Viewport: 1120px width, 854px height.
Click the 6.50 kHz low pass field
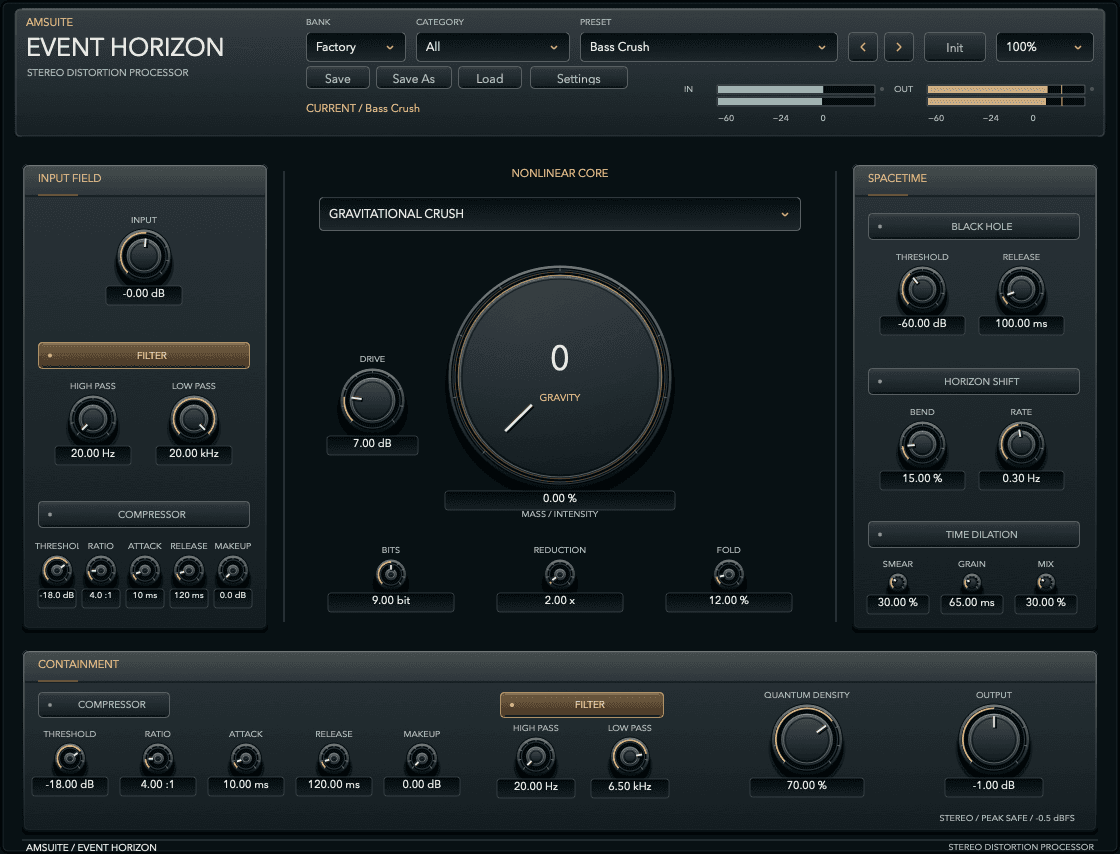(x=629, y=787)
